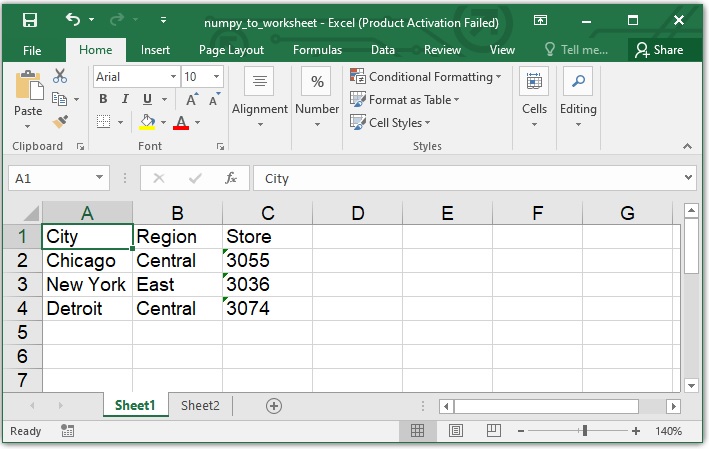Image resolution: width=709 pixels, height=449 pixels.
Task: Click the Cut scissors icon
Action: coord(60,75)
